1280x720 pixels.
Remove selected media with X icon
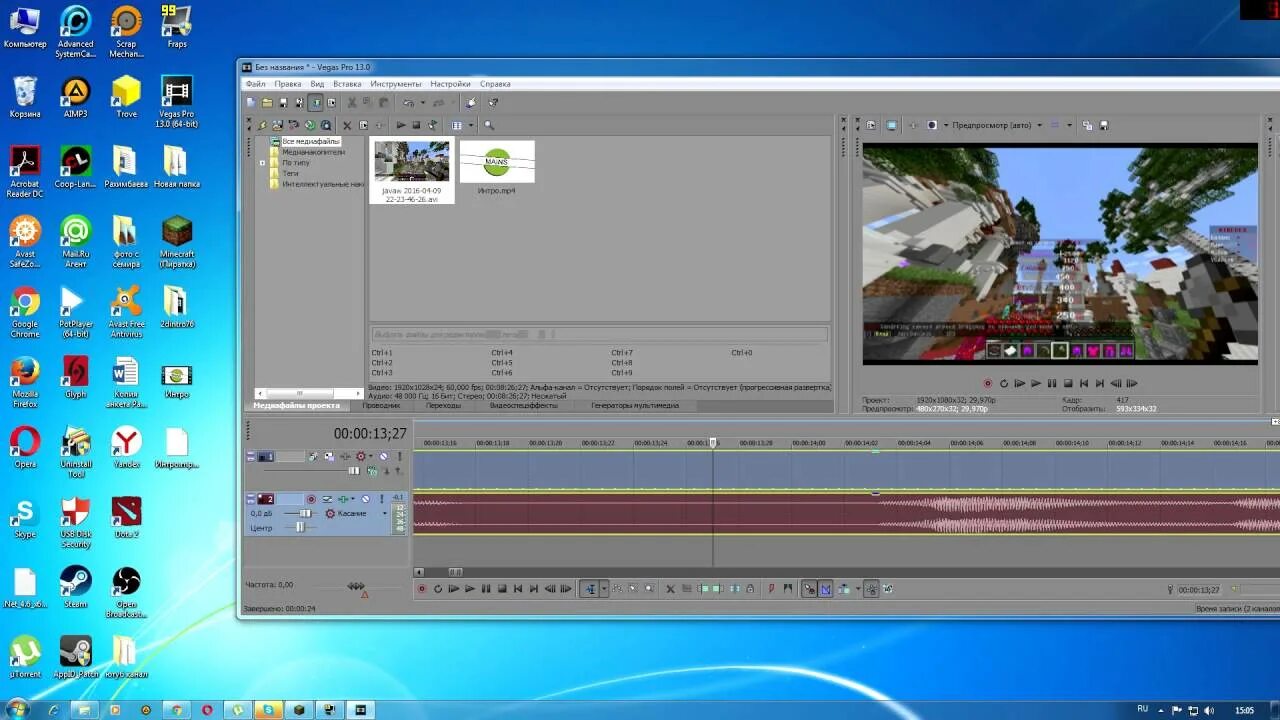(x=347, y=125)
